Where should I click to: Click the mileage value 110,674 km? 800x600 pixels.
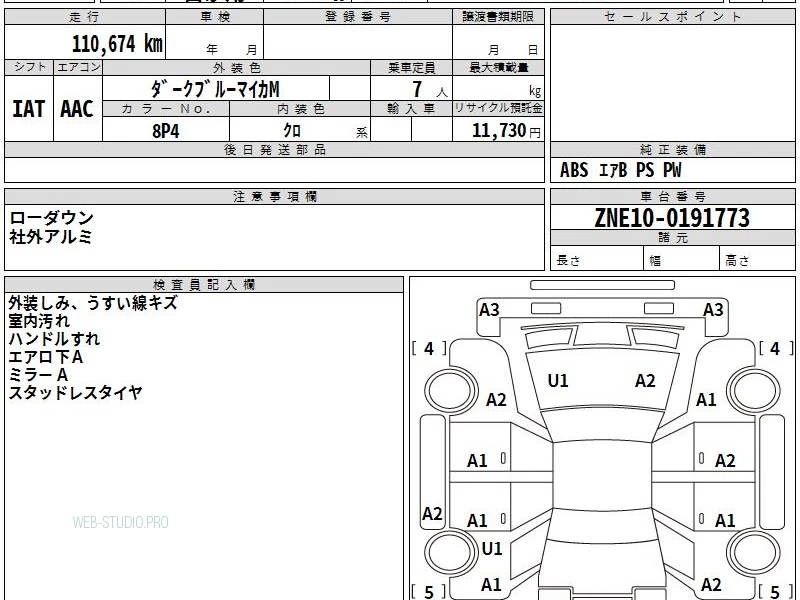(x=117, y=44)
